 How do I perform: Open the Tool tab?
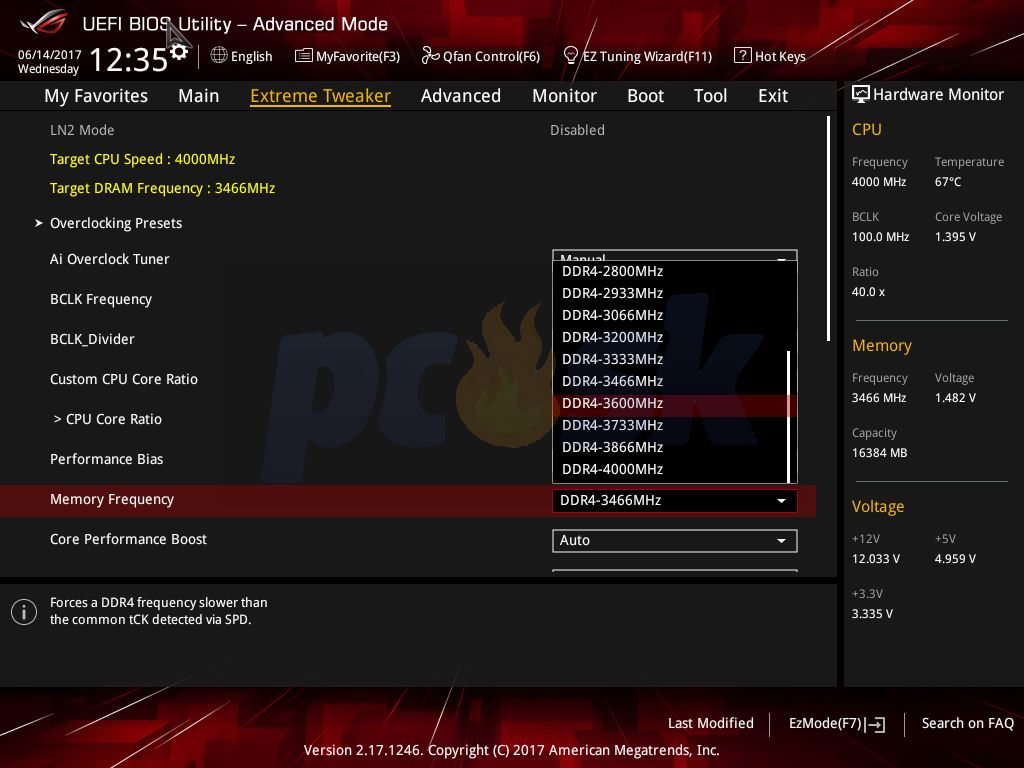(711, 96)
